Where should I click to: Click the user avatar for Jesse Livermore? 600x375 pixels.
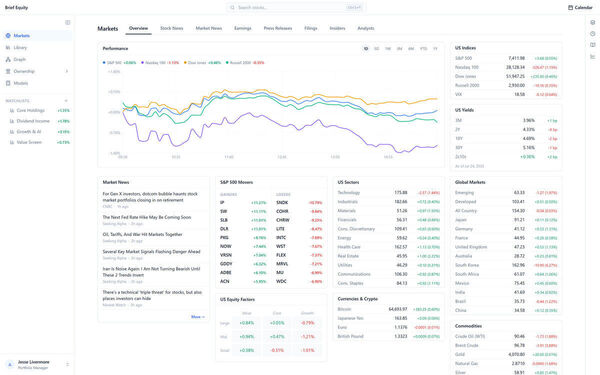pos(10,364)
